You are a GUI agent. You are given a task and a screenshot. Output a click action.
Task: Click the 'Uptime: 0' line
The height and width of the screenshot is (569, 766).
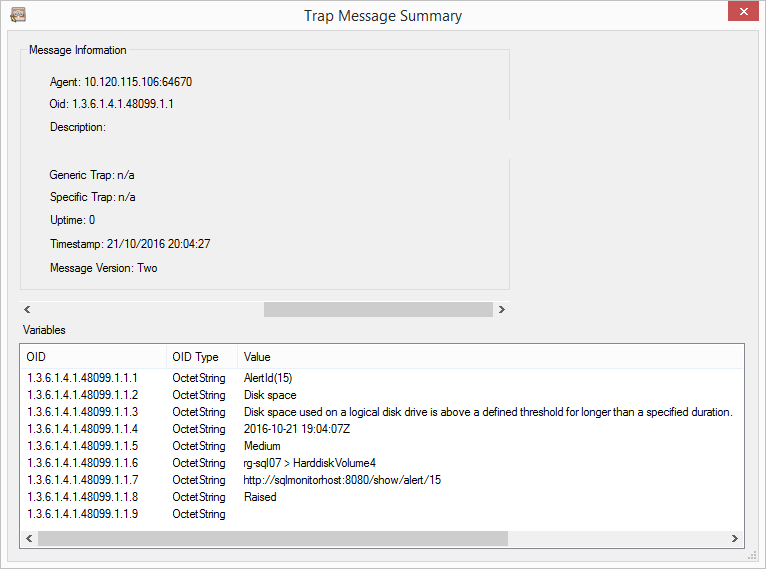click(72, 220)
